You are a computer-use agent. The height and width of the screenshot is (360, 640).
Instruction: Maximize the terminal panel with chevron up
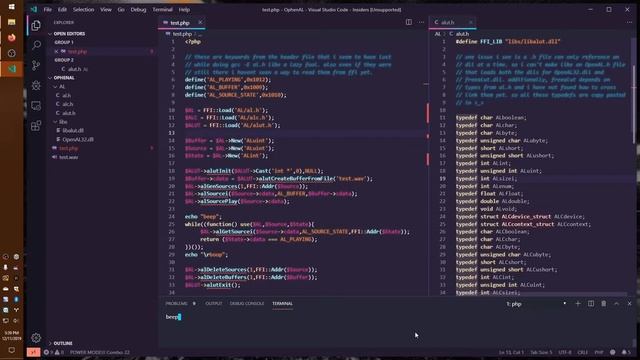coord(616,304)
